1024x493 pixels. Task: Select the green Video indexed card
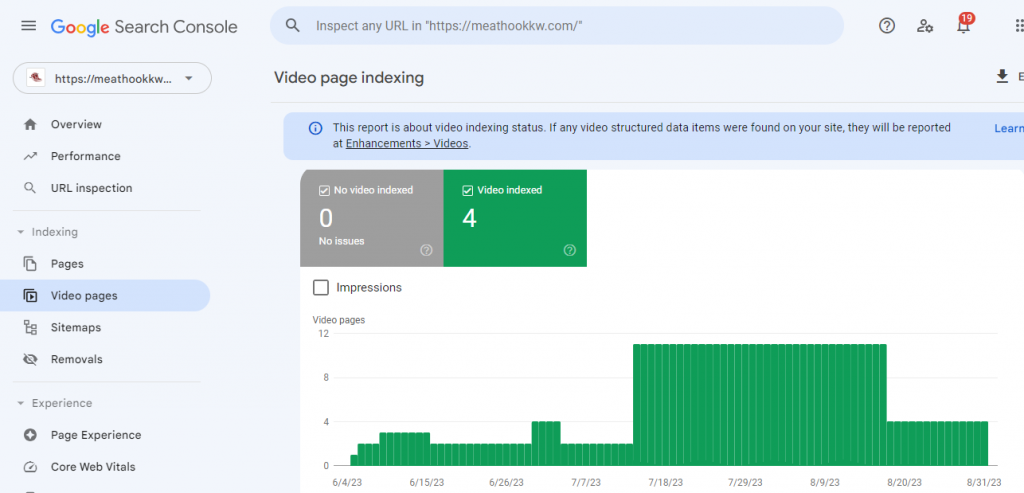click(515, 218)
